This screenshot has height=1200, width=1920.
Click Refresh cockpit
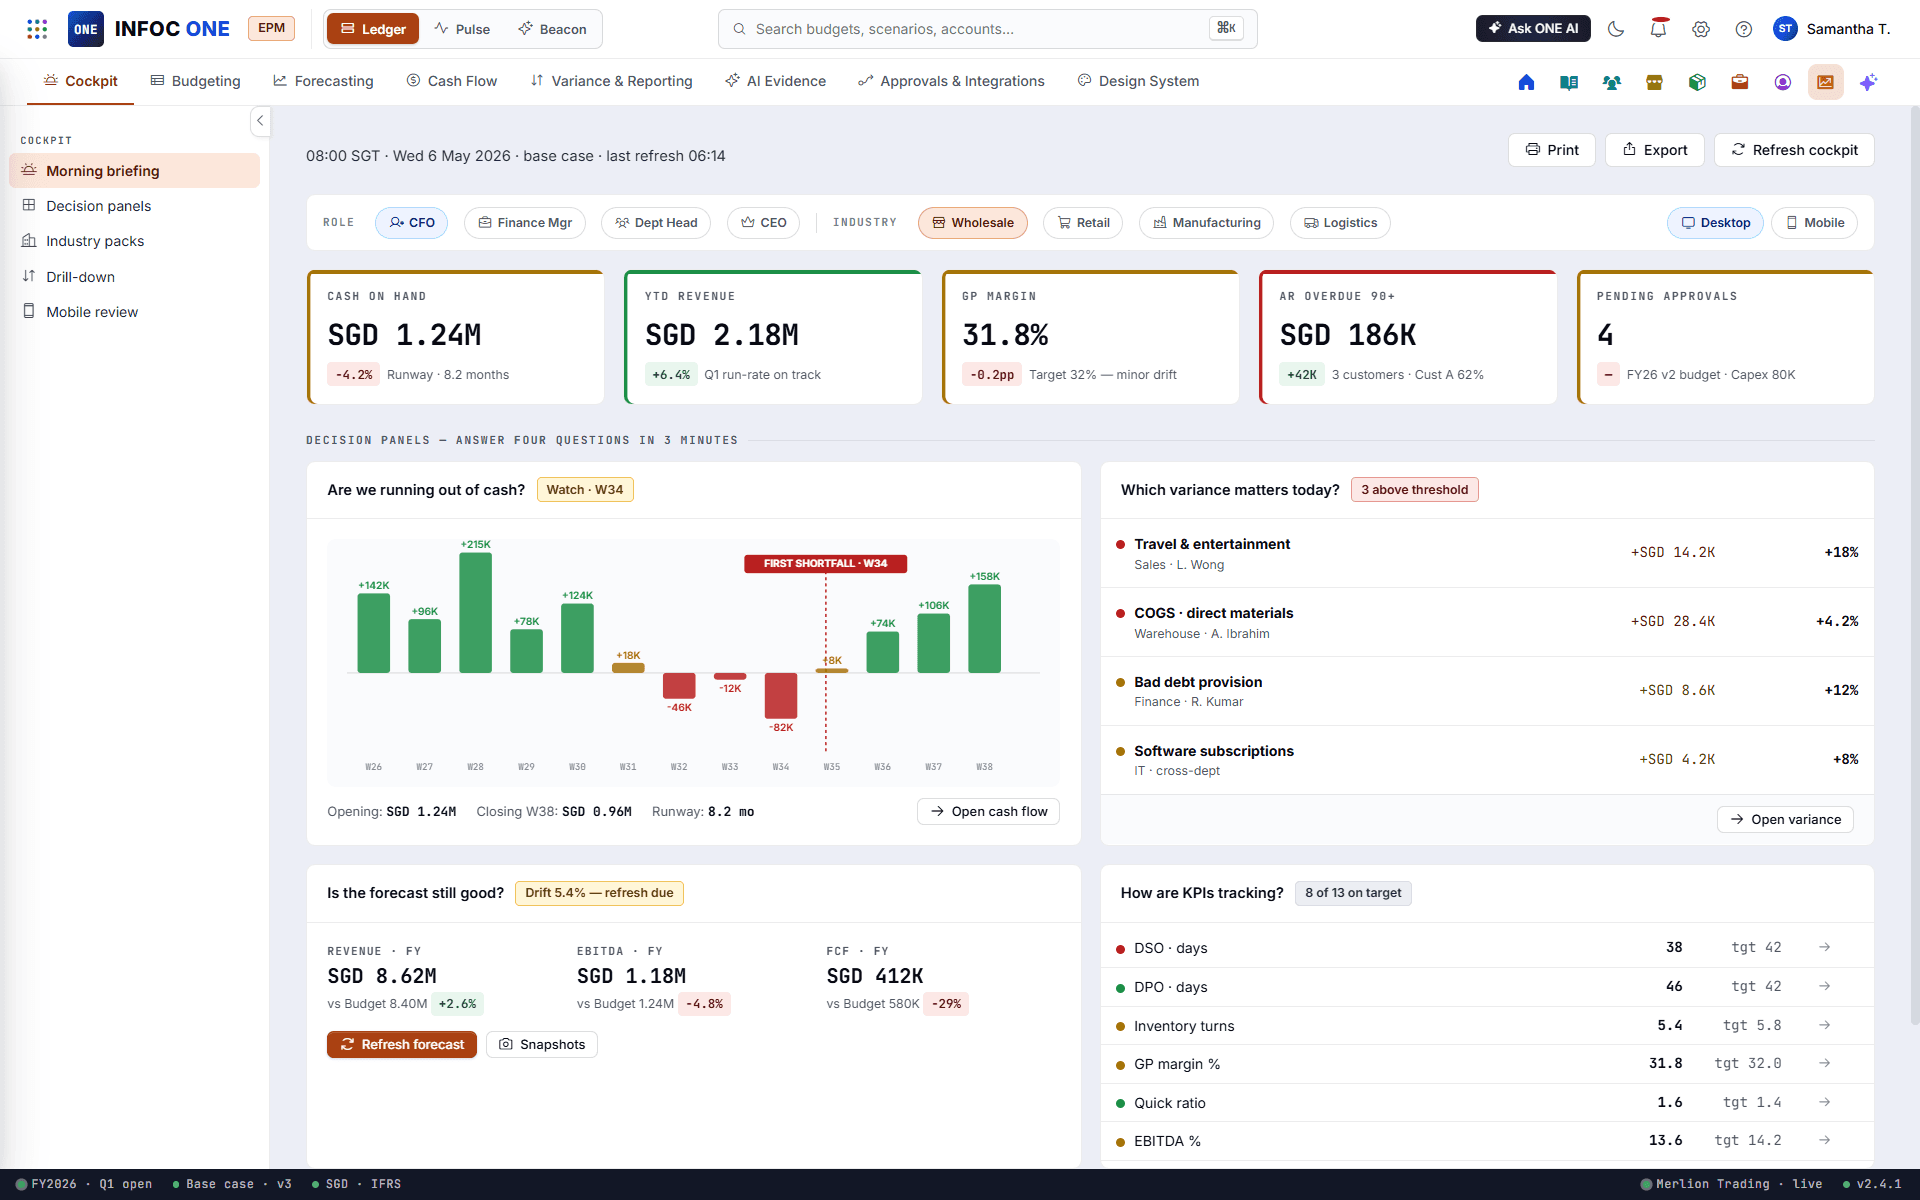tap(1794, 150)
